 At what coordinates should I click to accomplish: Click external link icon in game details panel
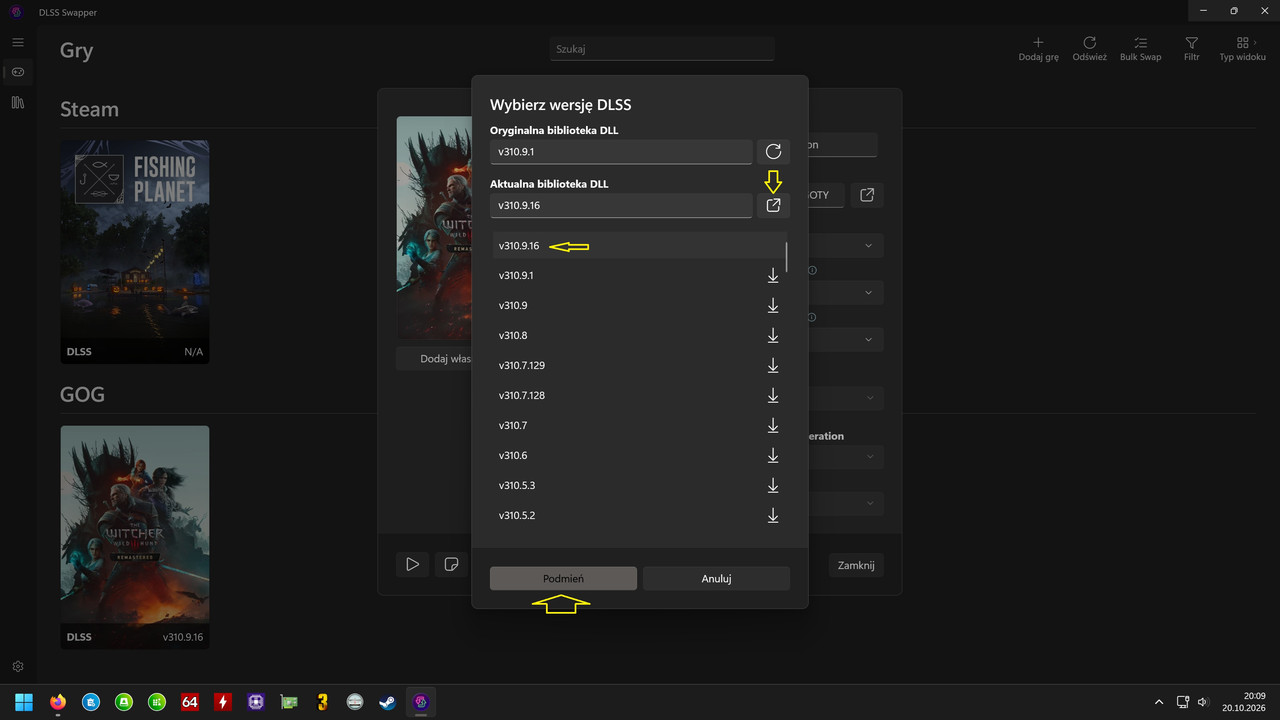click(x=867, y=195)
